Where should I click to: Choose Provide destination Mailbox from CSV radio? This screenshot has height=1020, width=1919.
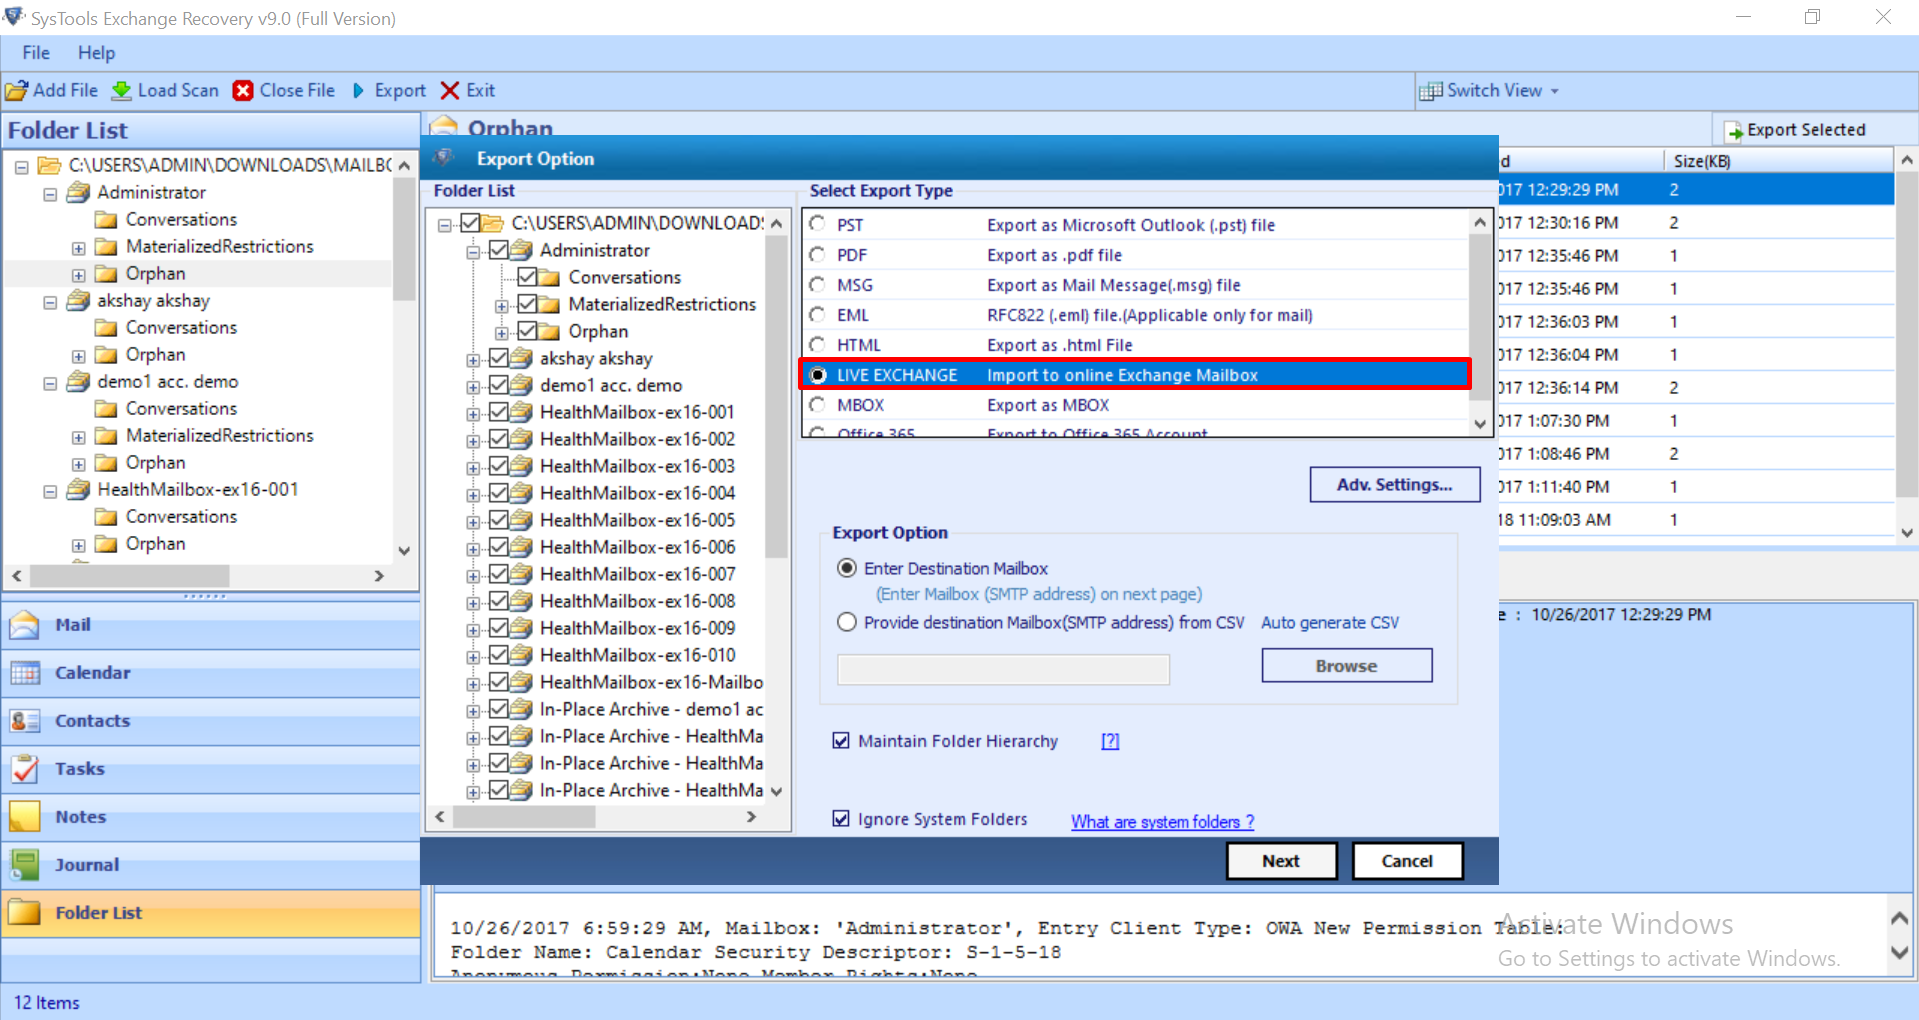point(847,622)
